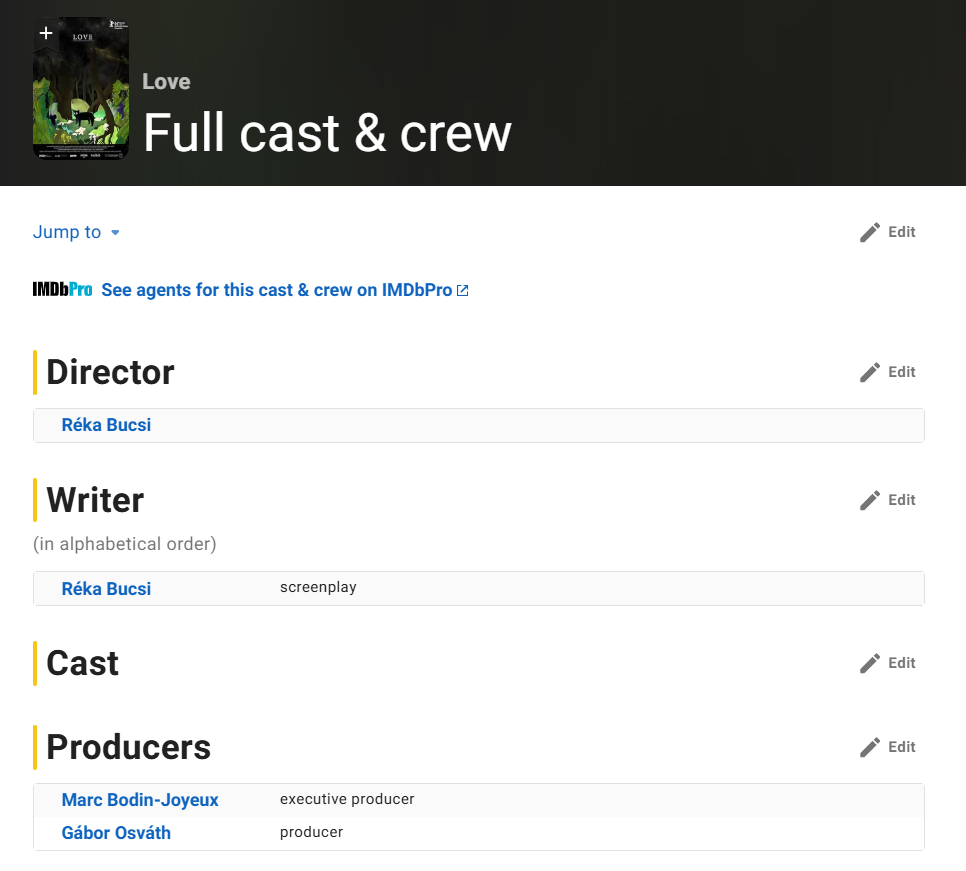Screen dimensions: 966x871
Task: Expand the Jump to dropdown
Action: pyautogui.click(x=77, y=232)
